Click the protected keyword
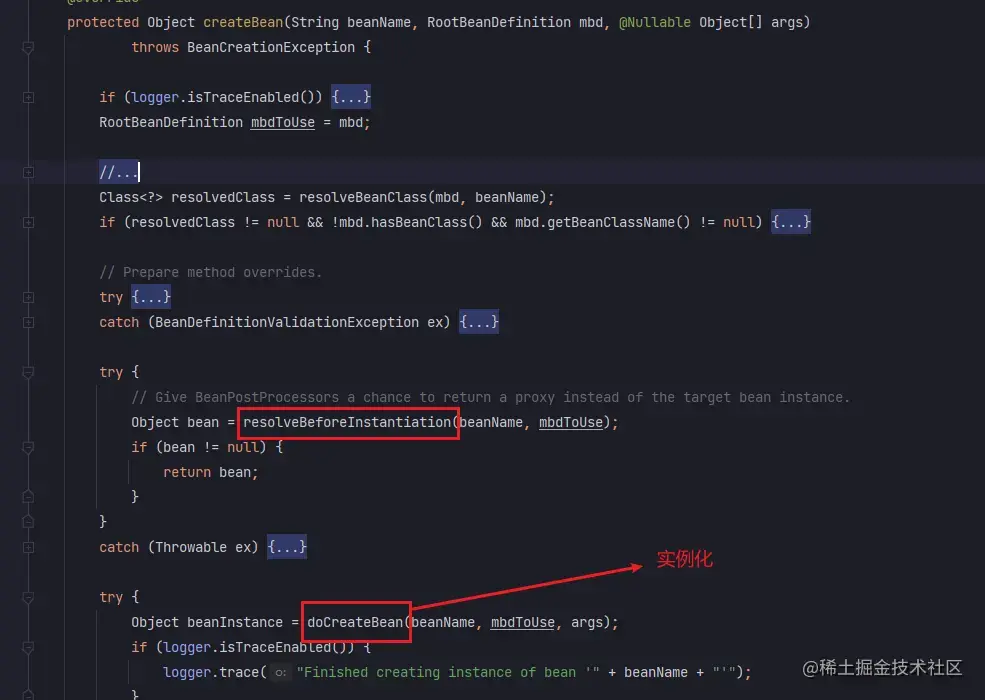 pos(103,23)
